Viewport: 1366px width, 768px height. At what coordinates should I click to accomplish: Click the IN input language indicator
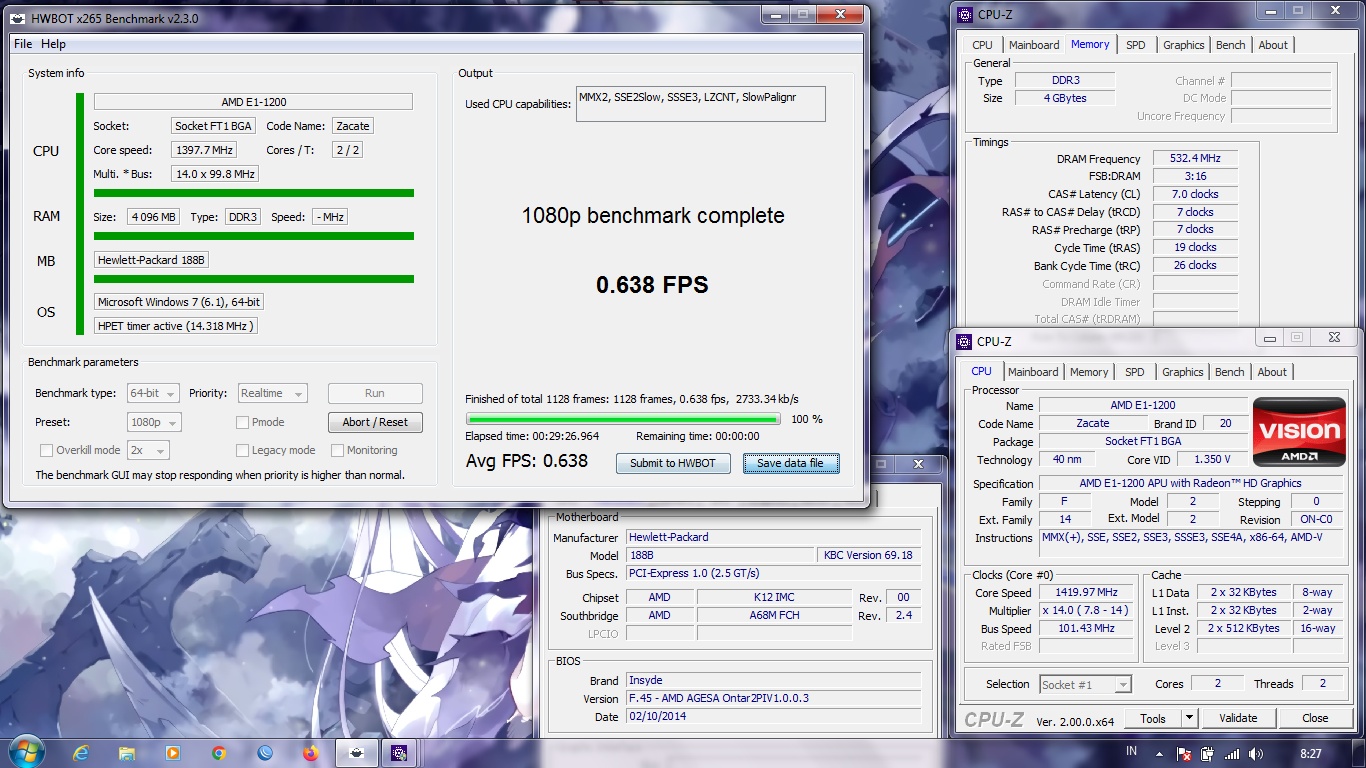pos(1131,751)
